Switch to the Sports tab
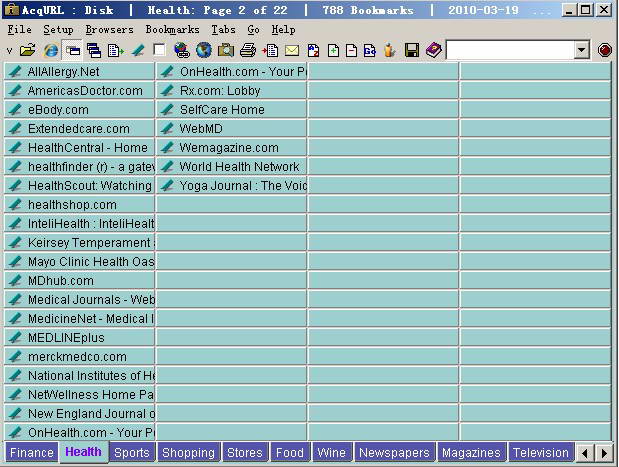 [131, 452]
